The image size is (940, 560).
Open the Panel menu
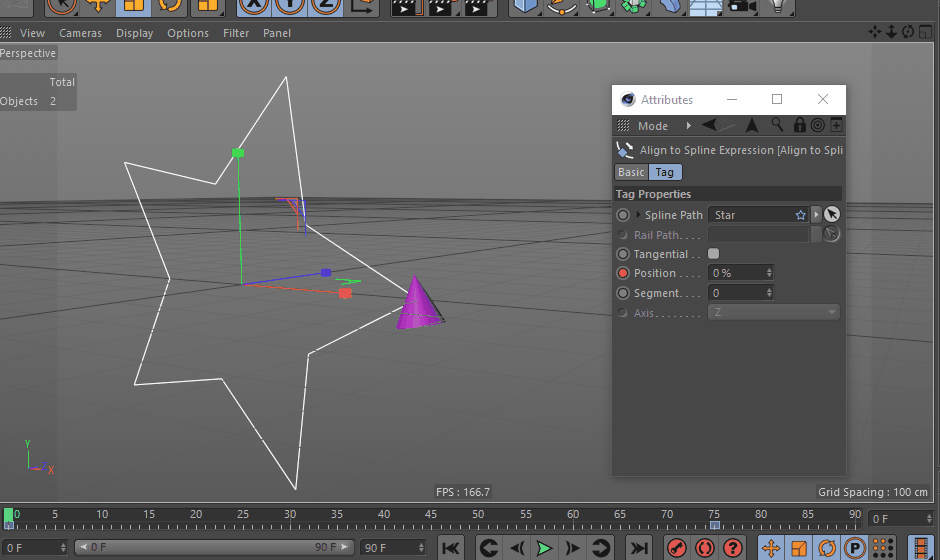pyautogui.click(x=276, y=33)
